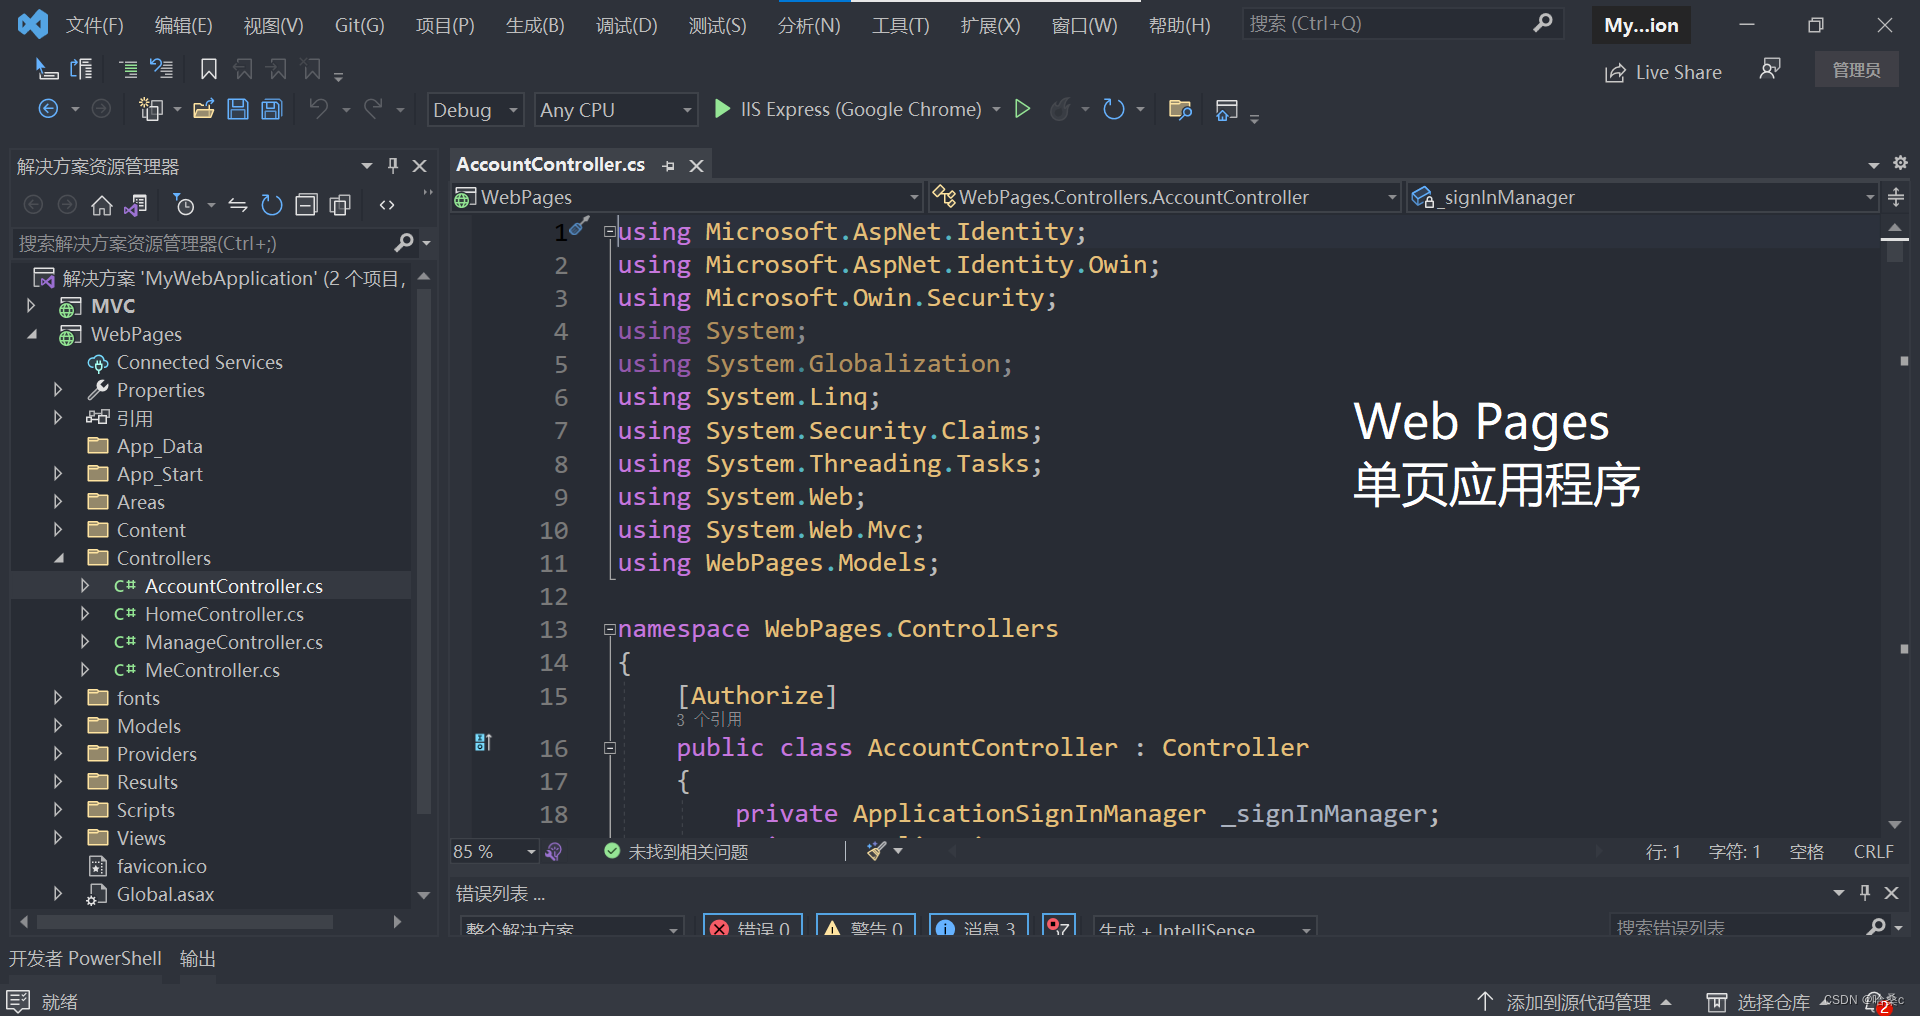Pin the Error List panel
This screenshot has width=1920, height=1016.
pos(1864,892)
